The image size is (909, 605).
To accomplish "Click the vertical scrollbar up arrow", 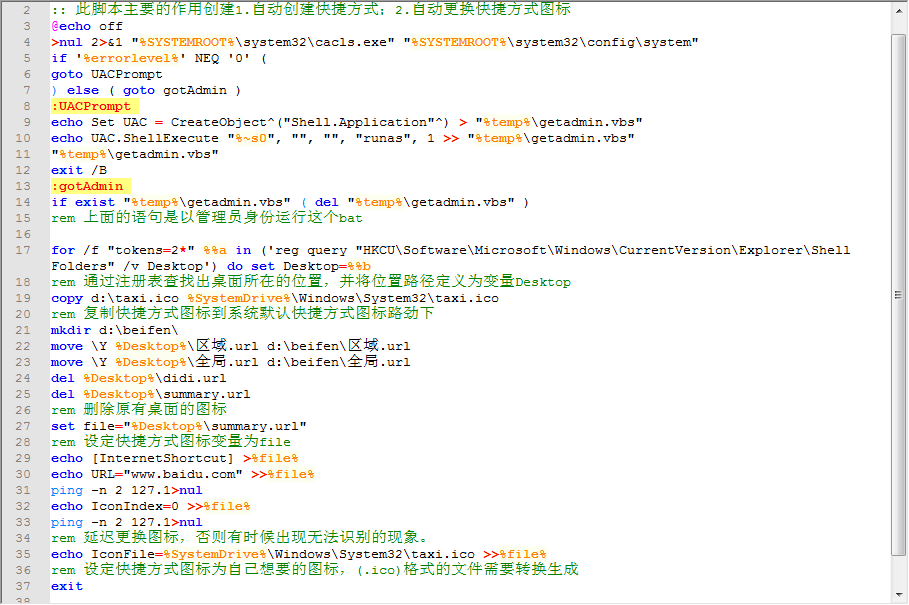I will click(899, 12).
